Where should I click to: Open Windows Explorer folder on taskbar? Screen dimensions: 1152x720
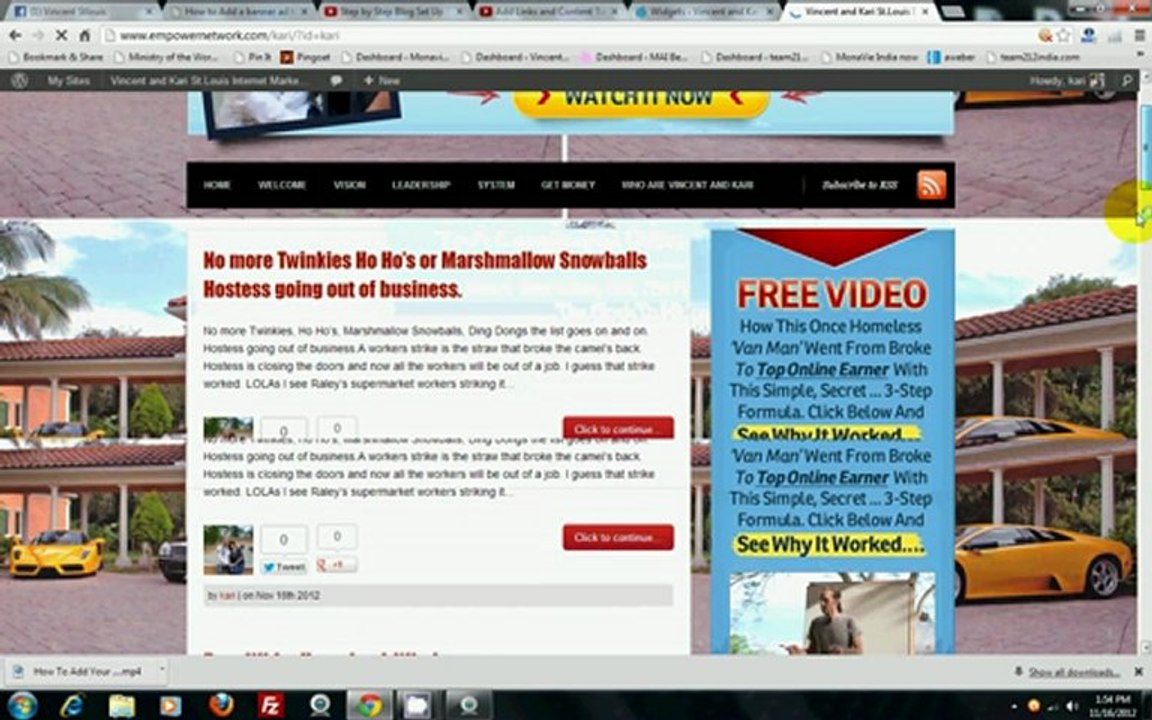122,705
